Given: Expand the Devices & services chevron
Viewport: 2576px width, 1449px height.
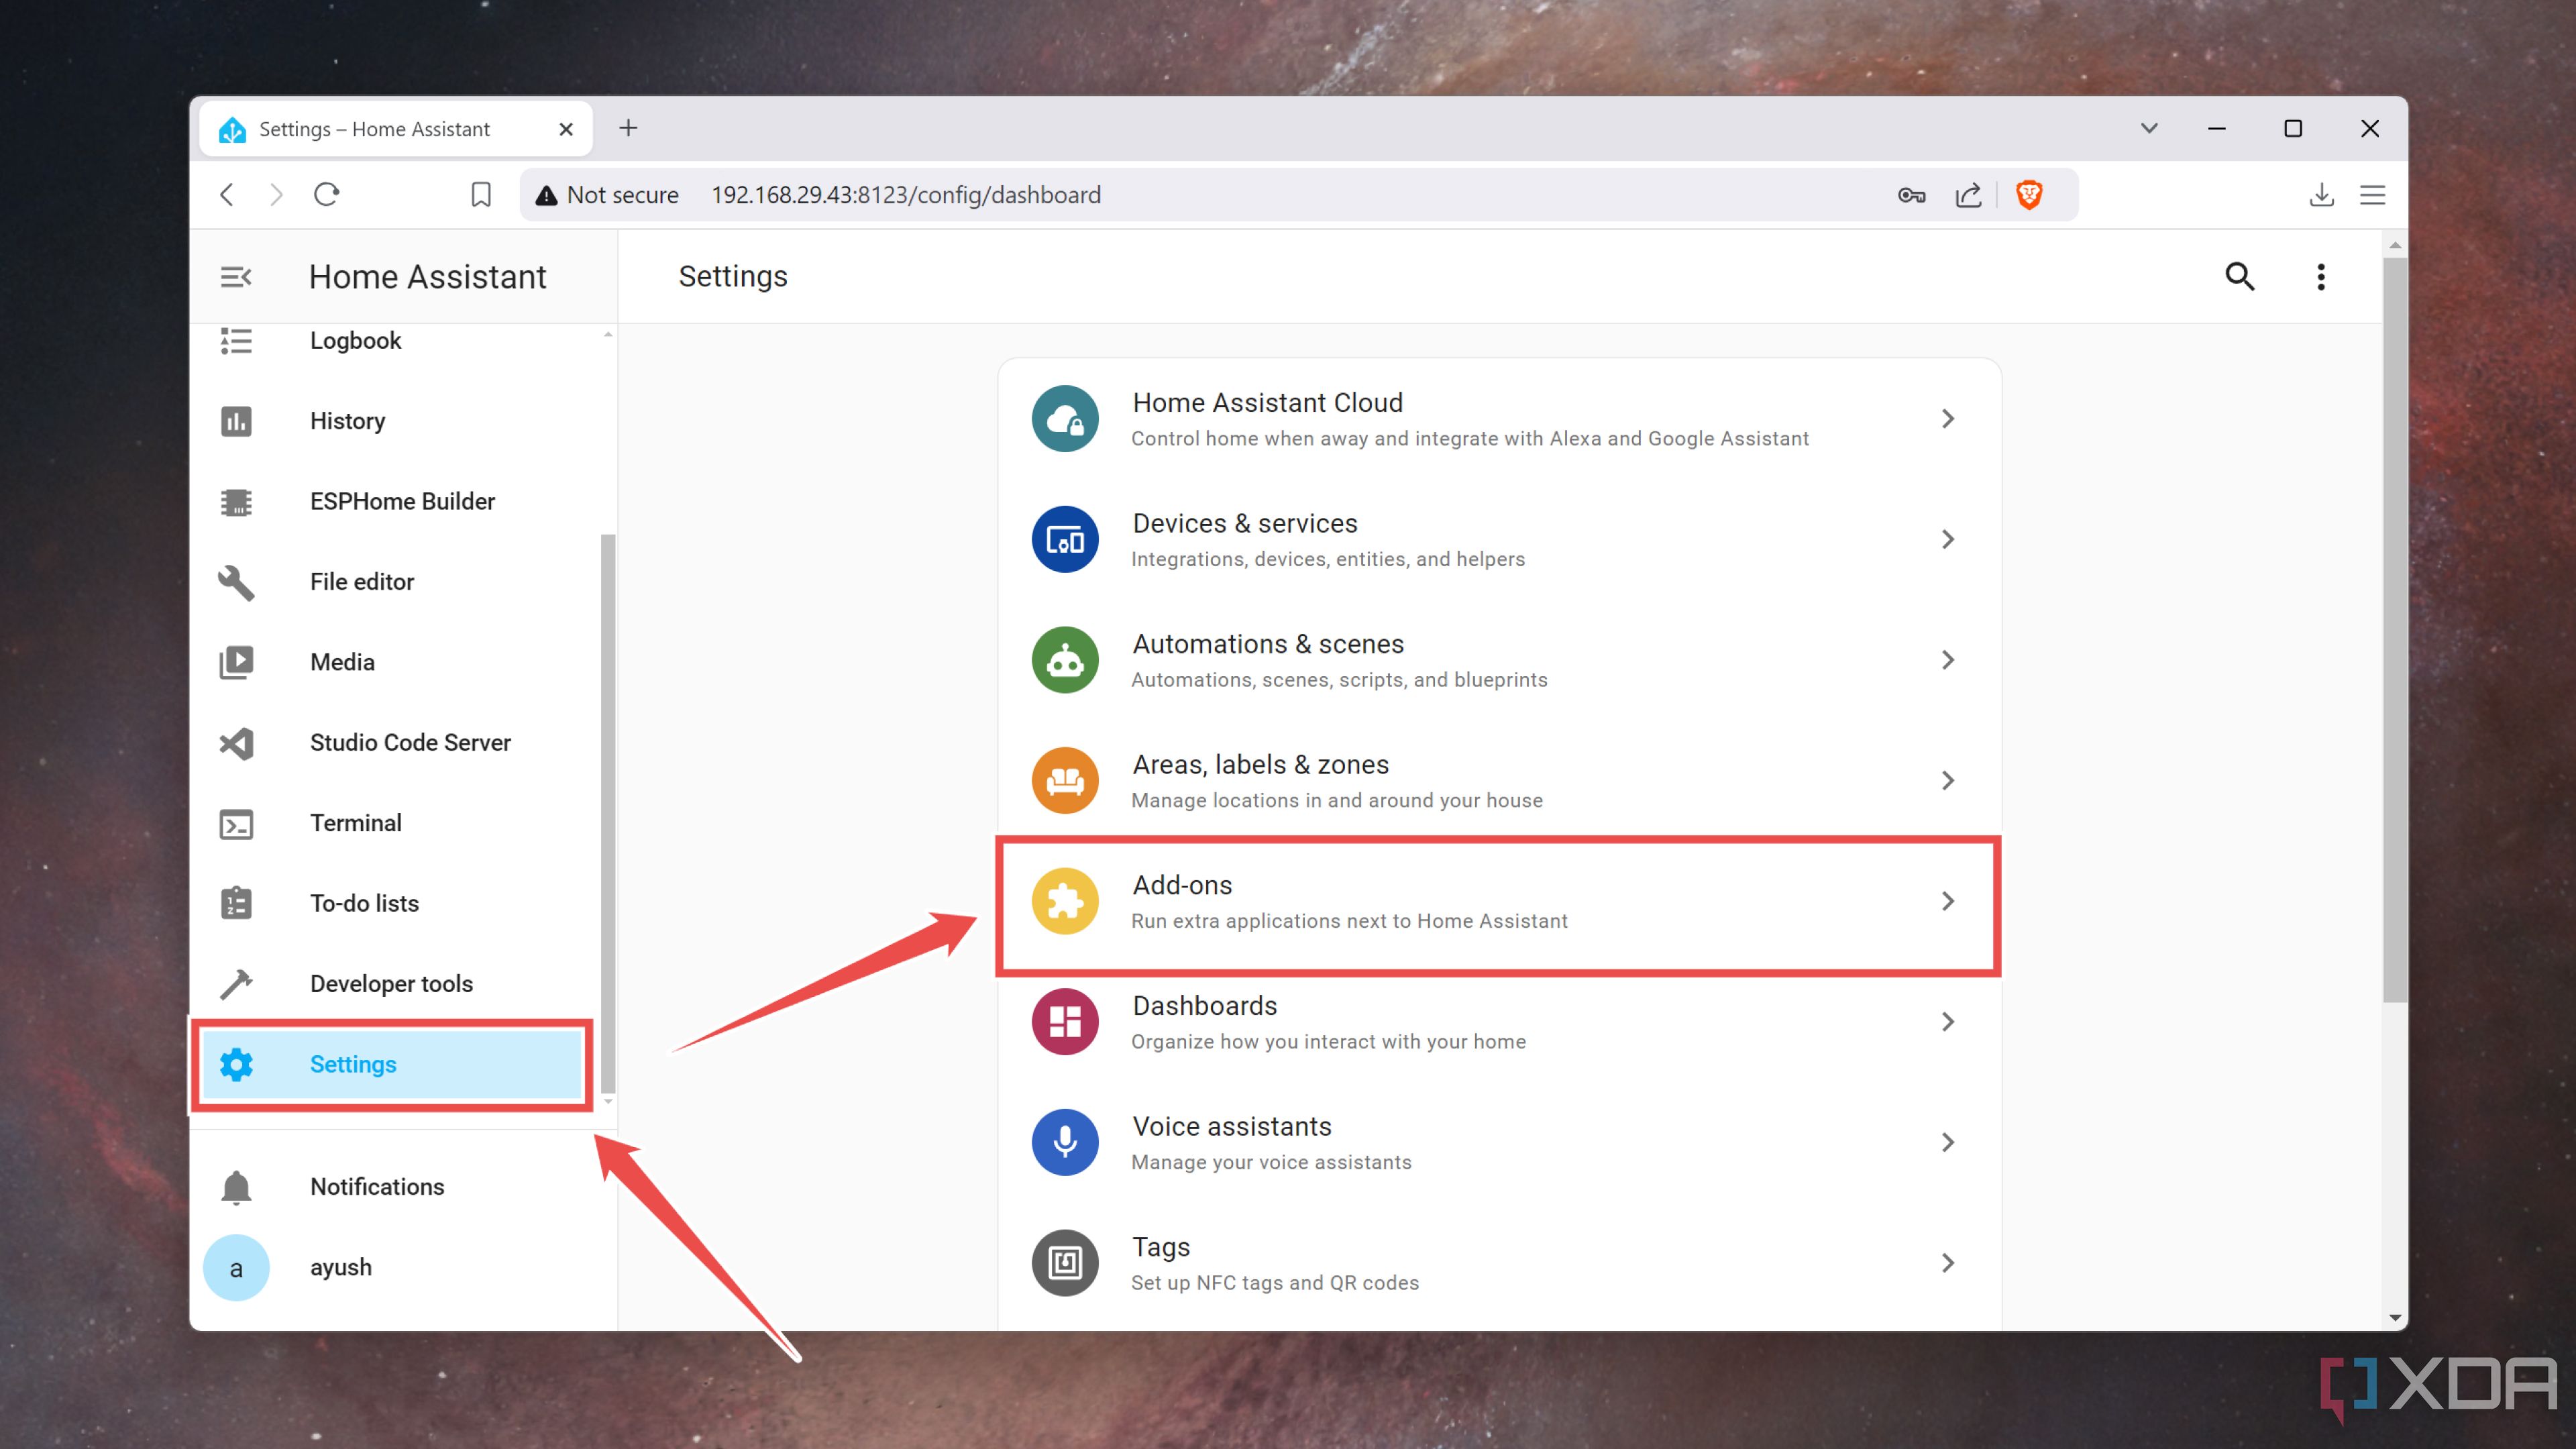Looking at the screenshot, I should coord(1948,540).
